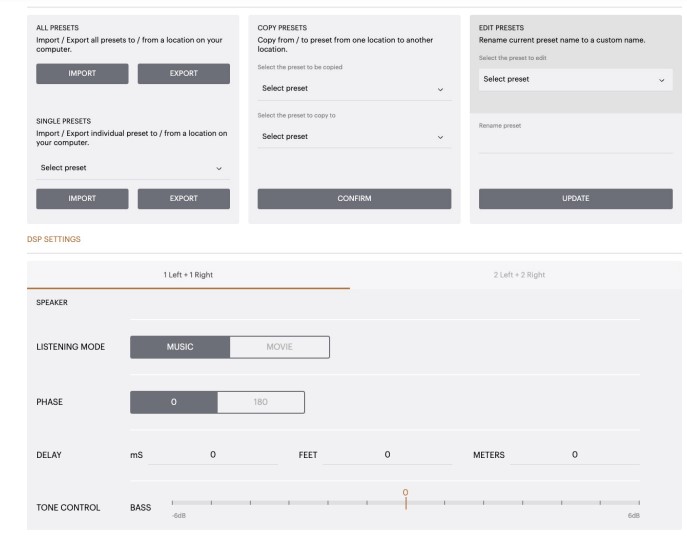Click the Bass tone control slider handle
Viewport: 687px width, 539px height.
click(406, 502)
